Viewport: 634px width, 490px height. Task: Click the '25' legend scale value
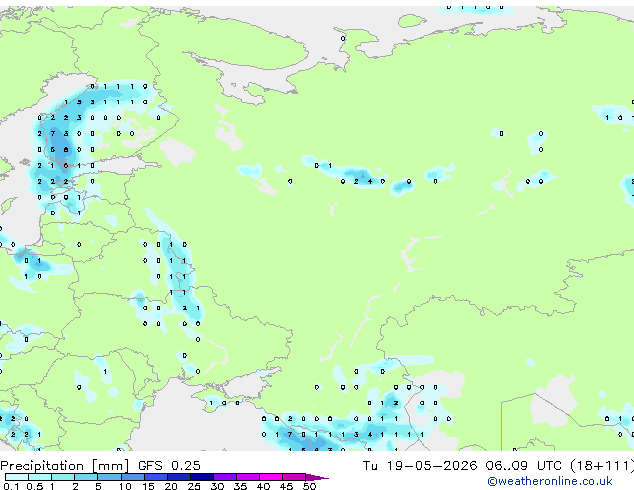194,486
